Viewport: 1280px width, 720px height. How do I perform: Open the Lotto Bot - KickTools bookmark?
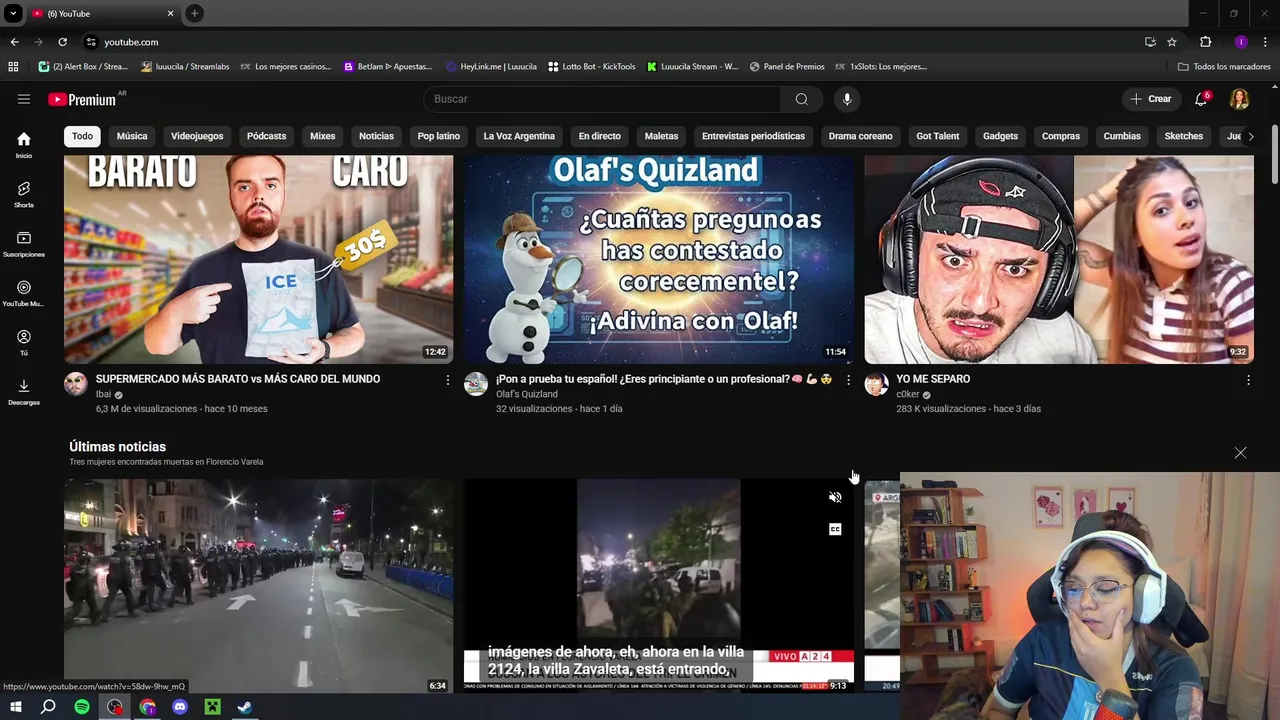pos(592,67)
